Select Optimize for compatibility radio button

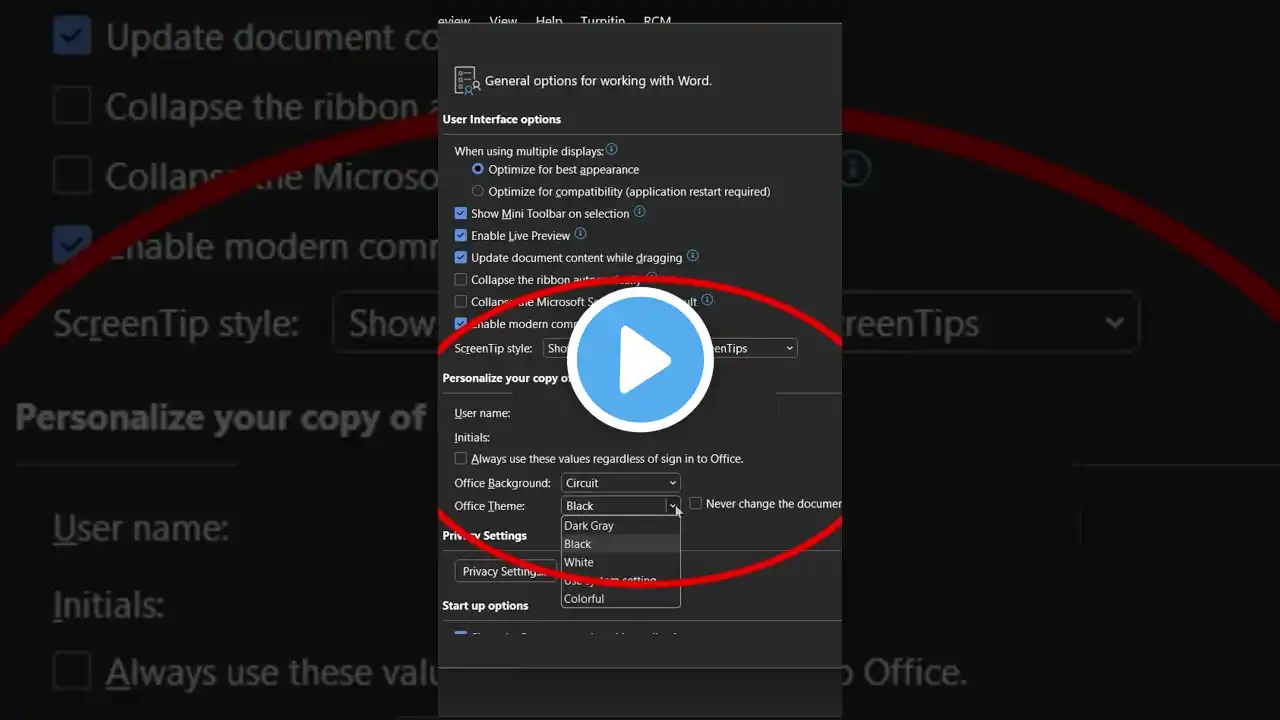tap(478, 191)
